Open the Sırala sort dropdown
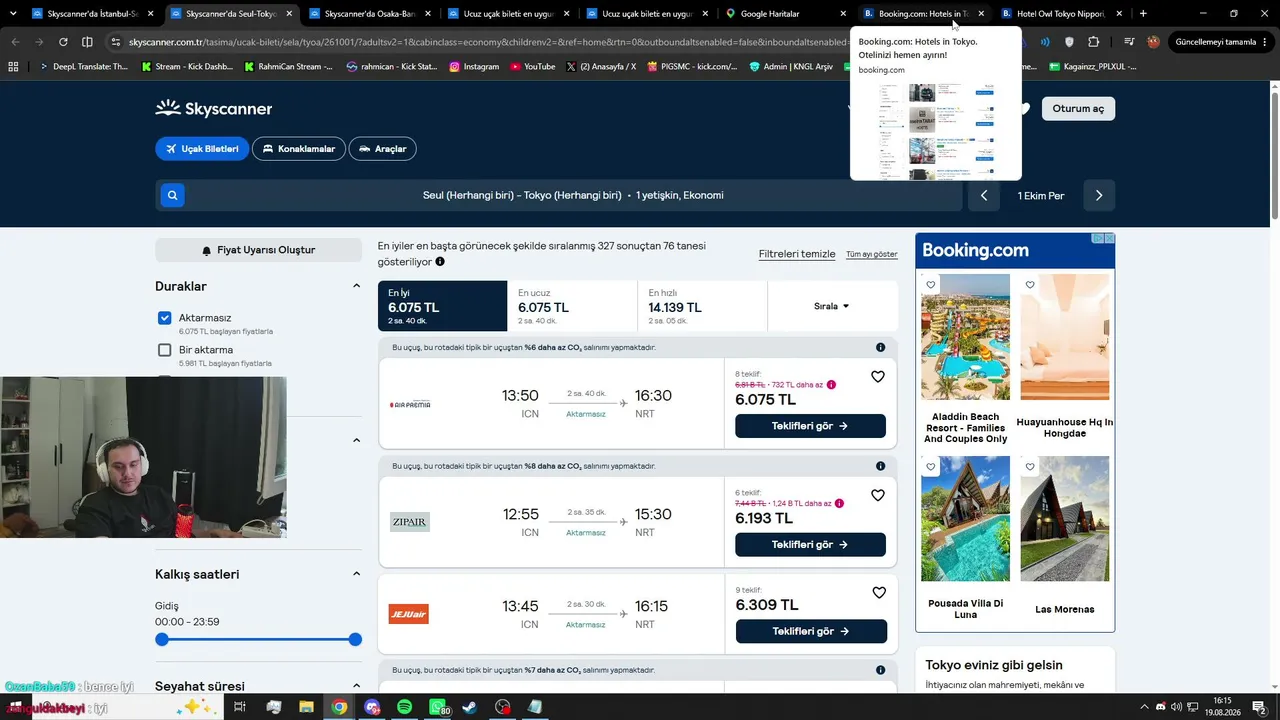 pyautogui.click(x=832, y=306)
